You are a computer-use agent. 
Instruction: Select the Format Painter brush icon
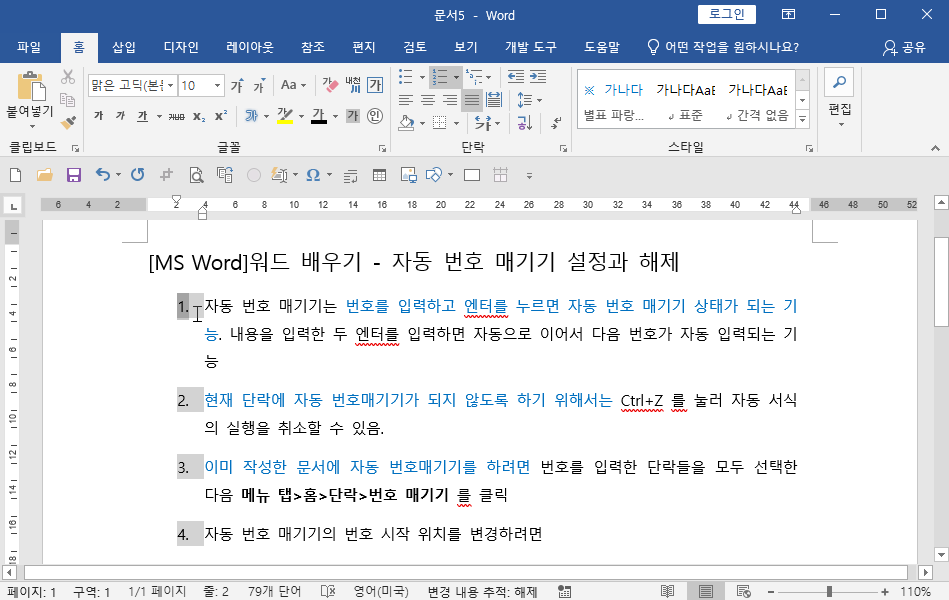click(68, 122)
